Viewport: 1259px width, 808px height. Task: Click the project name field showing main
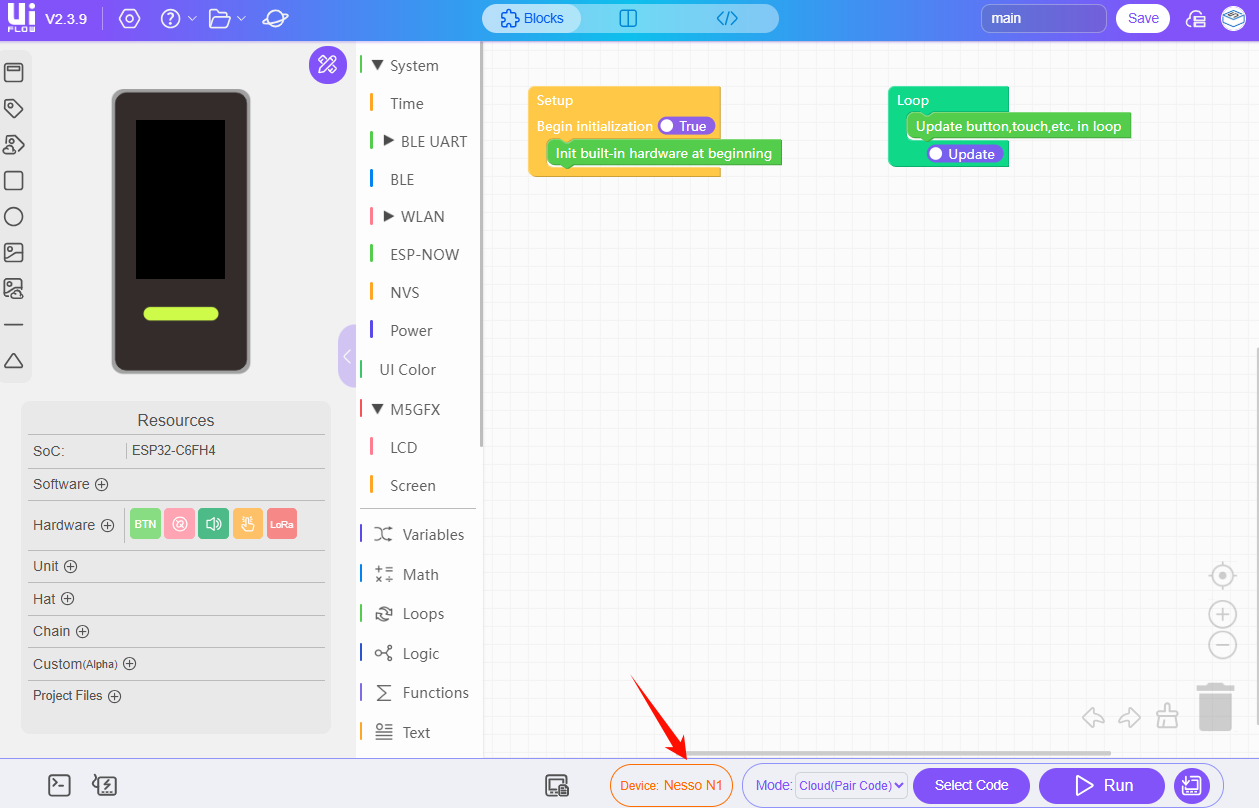(x=1043, y=18)
